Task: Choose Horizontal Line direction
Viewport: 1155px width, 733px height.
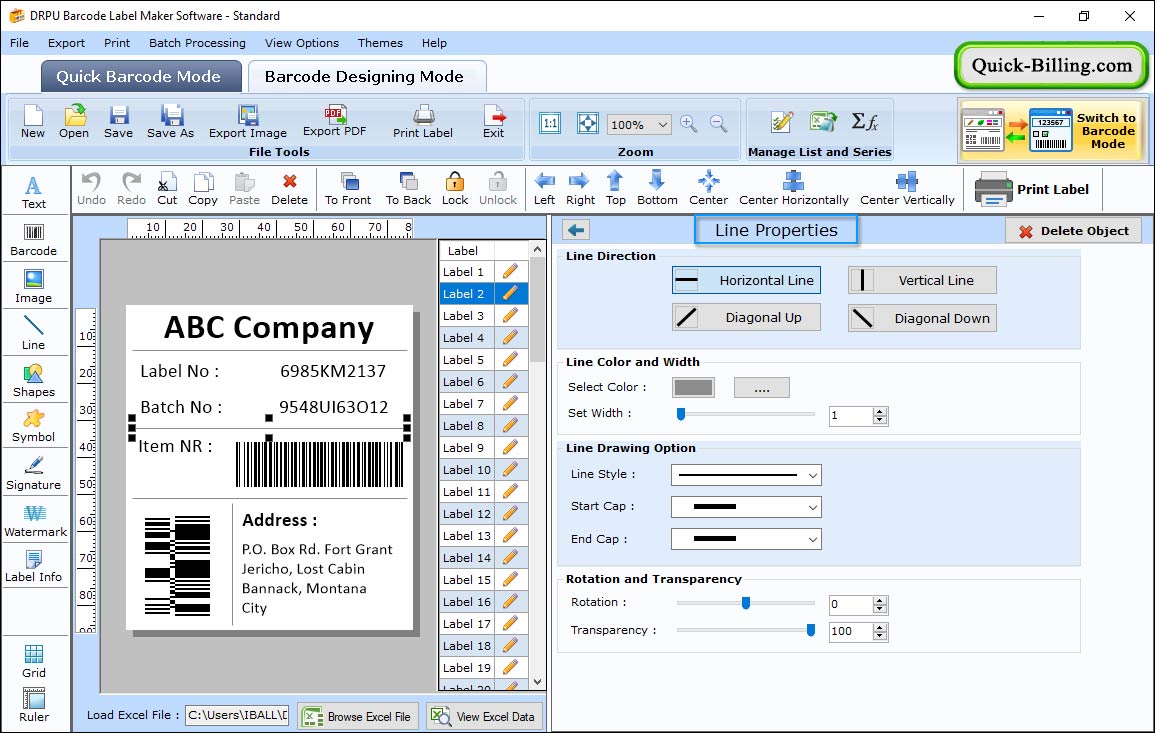Action: point(746,280)
